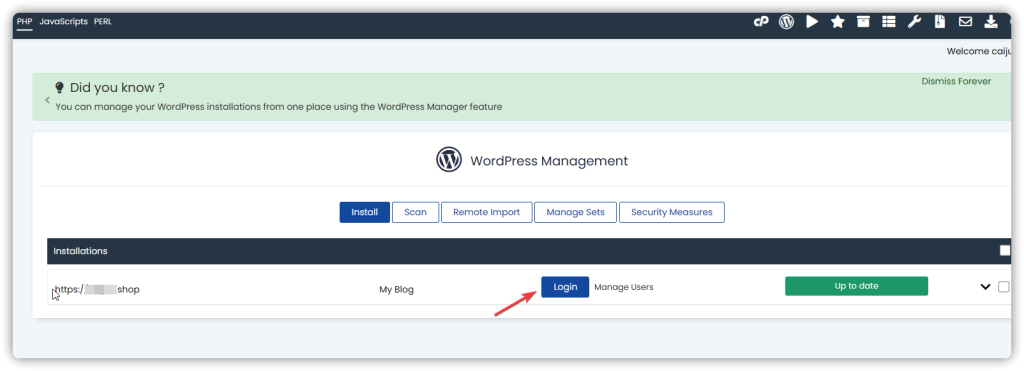Screen dimensions: 1024x371
Task: Click the Login button for My Blog
Action: pyautogui.click(x=565, y=287)
